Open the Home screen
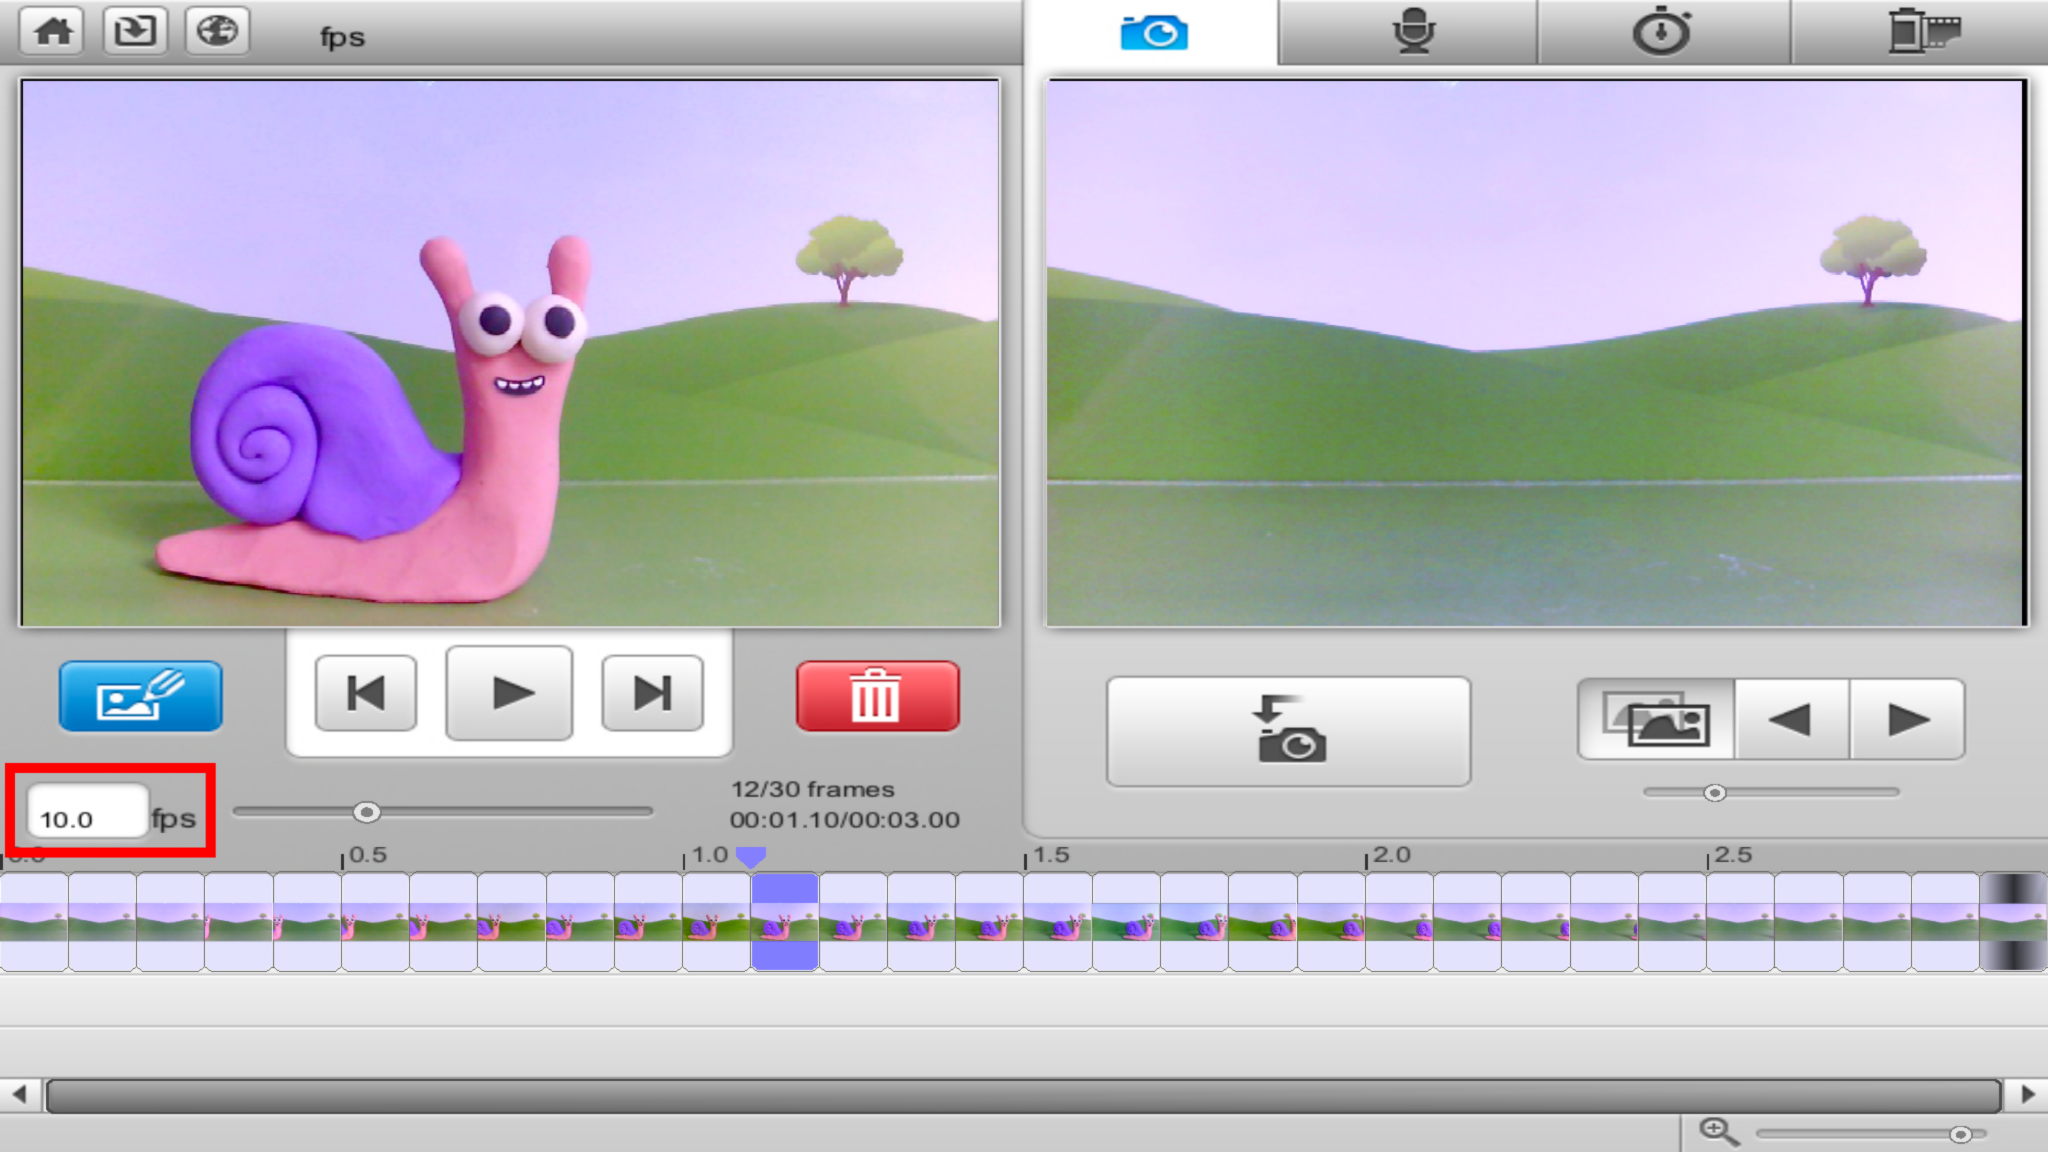Viewport: 2048px width, 1152px height. pyautogui.click(x=50, y=31)
